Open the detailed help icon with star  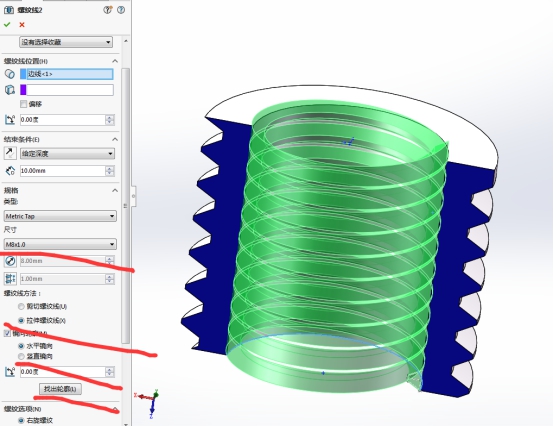click(x=107, y=10)
